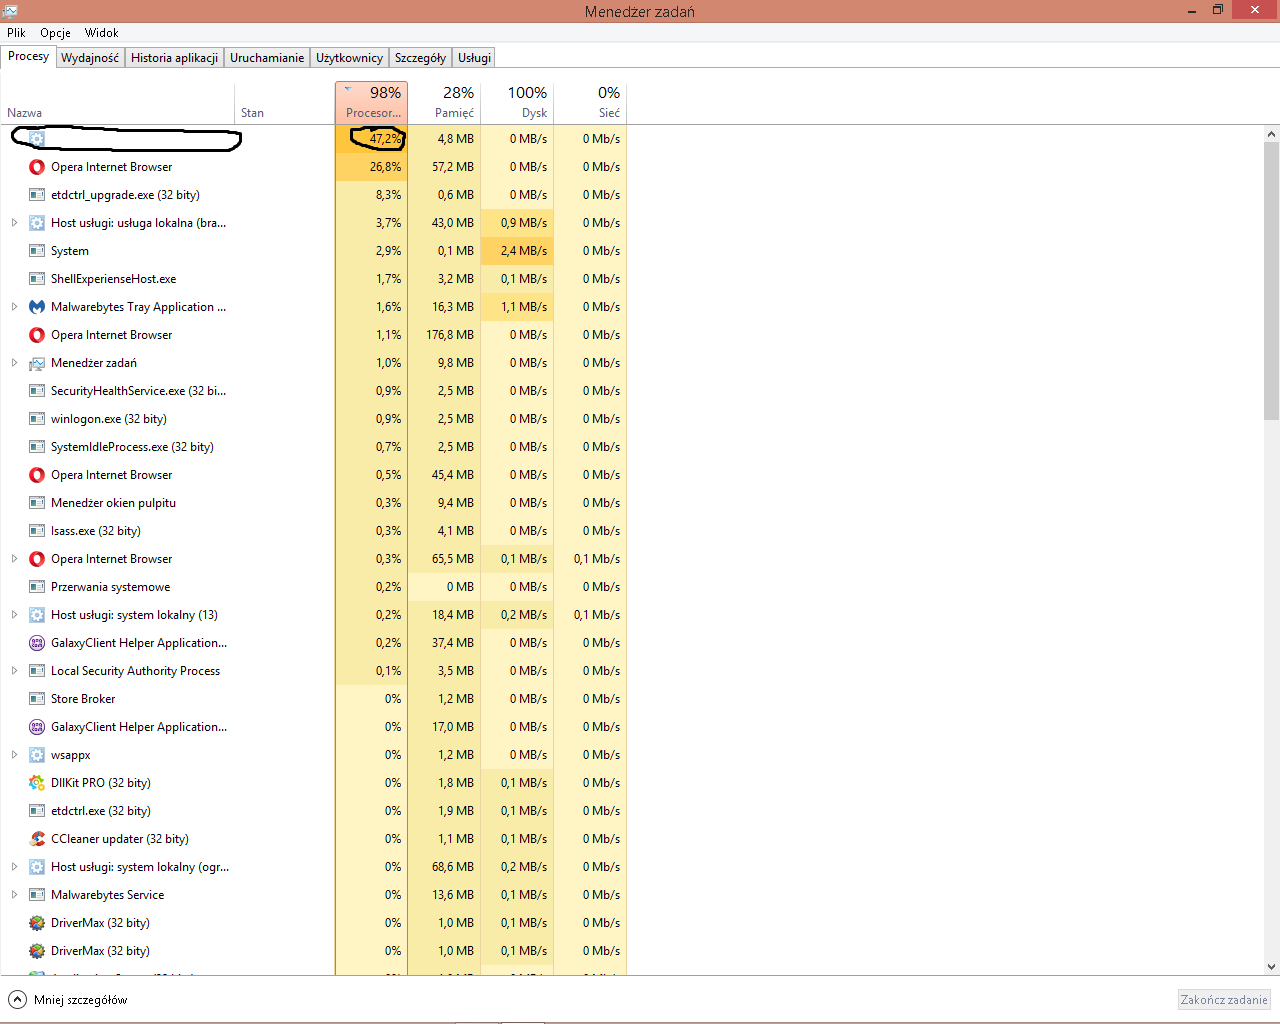Sort by the Nazwa column header
The image size is (1280, 1024).
pos(118,103)
